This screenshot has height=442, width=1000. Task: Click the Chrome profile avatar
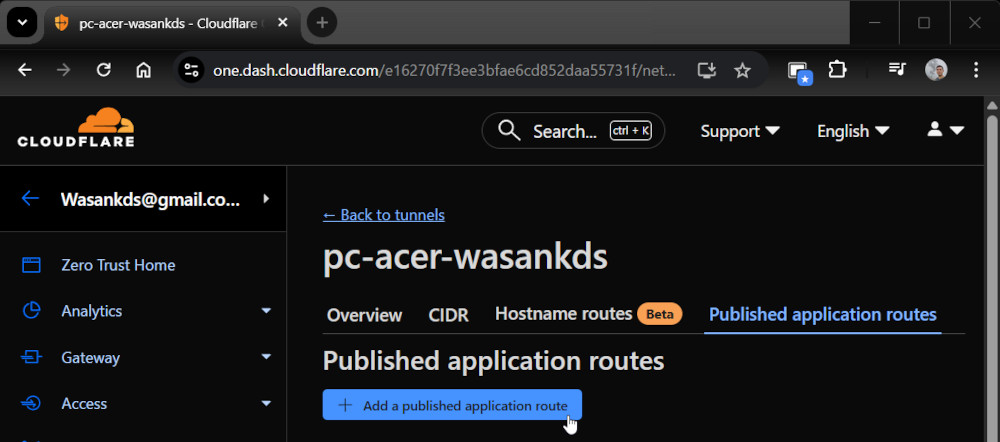pos(936,70)
